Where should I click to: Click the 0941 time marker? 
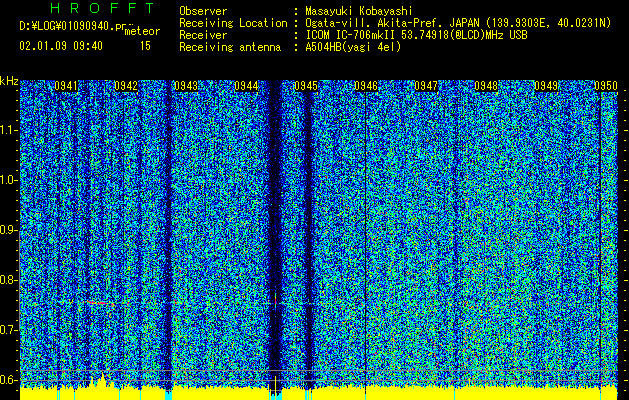pyautogui.click(x=66, y=86)
